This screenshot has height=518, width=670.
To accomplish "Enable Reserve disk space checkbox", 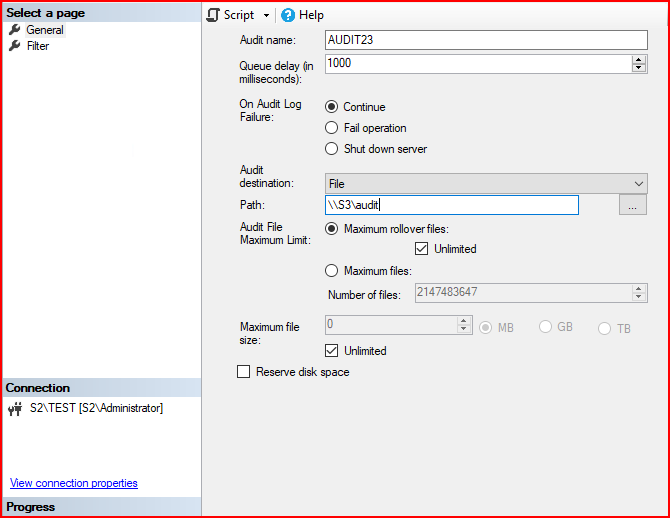I will (x=243, y=372).
